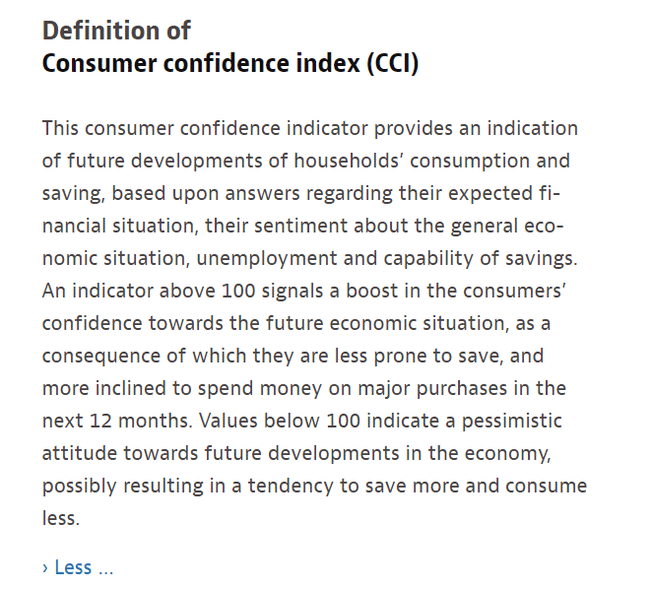The width and height of the screenshot is (650, 590).
Task: Click the "Consumer confidence index (CCI)" title
Action: pos(230,64)
